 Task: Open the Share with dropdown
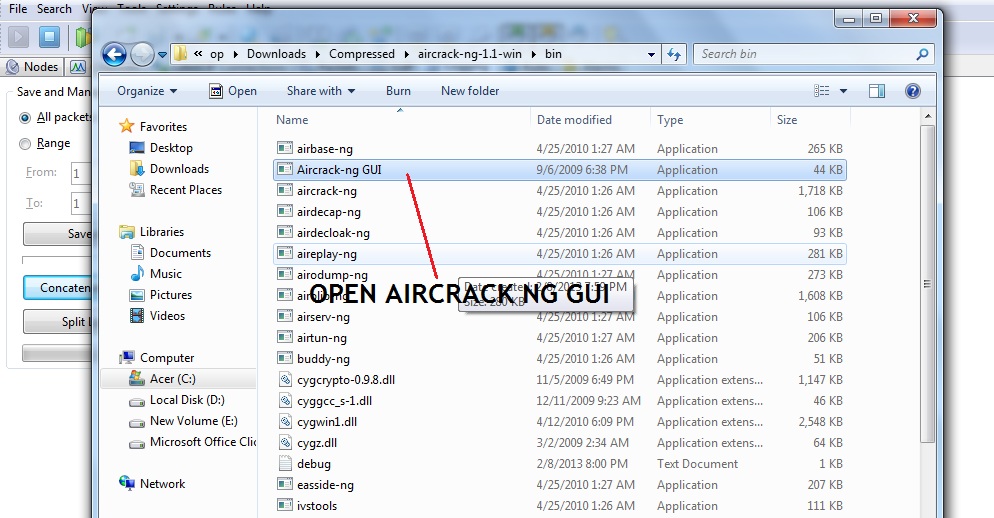pyautogui.click(x=321, y=91)
